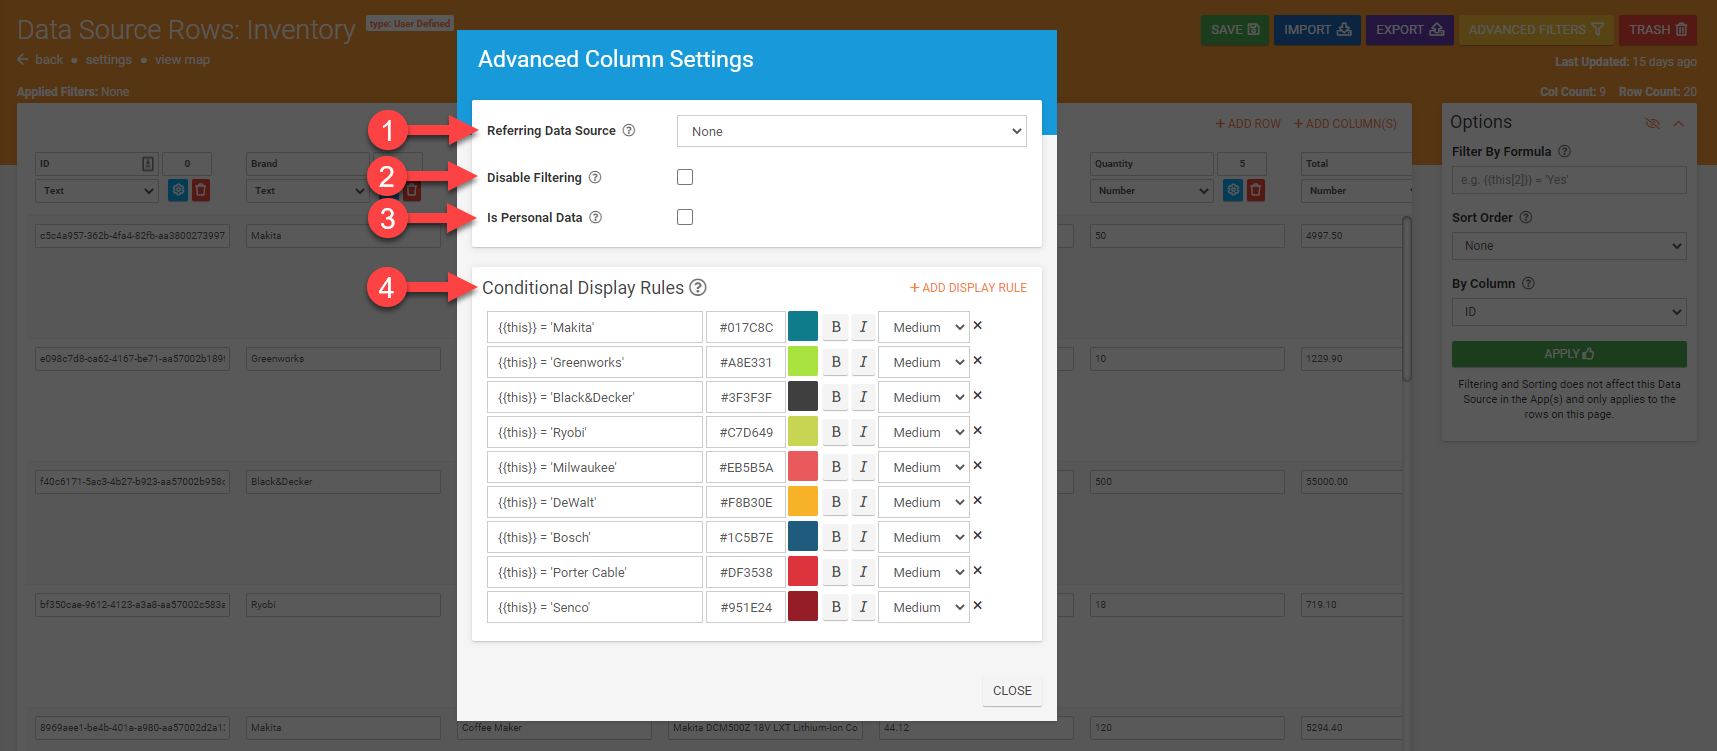Delete the 'Porter Cable' display rule

978,570
